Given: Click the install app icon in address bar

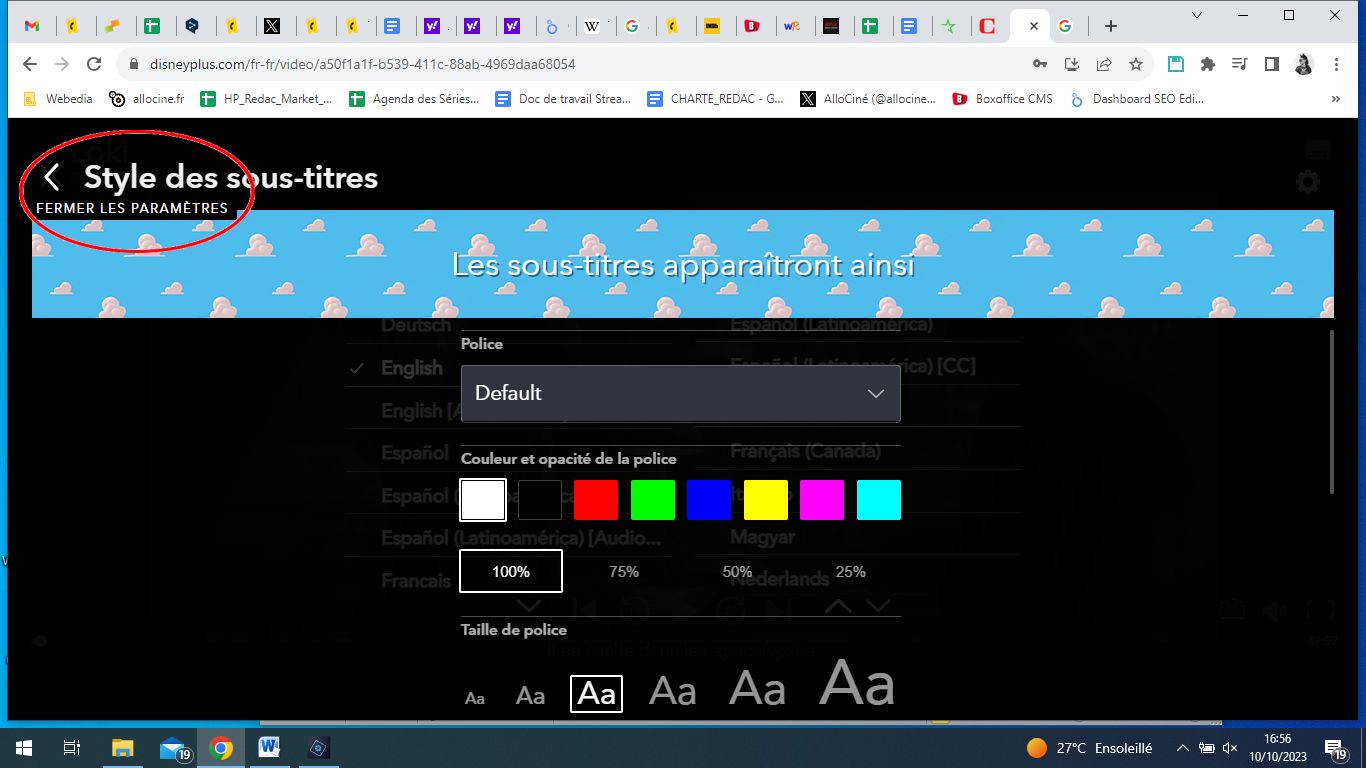Looking at the screenshot, I should [x=1072, y=64].
